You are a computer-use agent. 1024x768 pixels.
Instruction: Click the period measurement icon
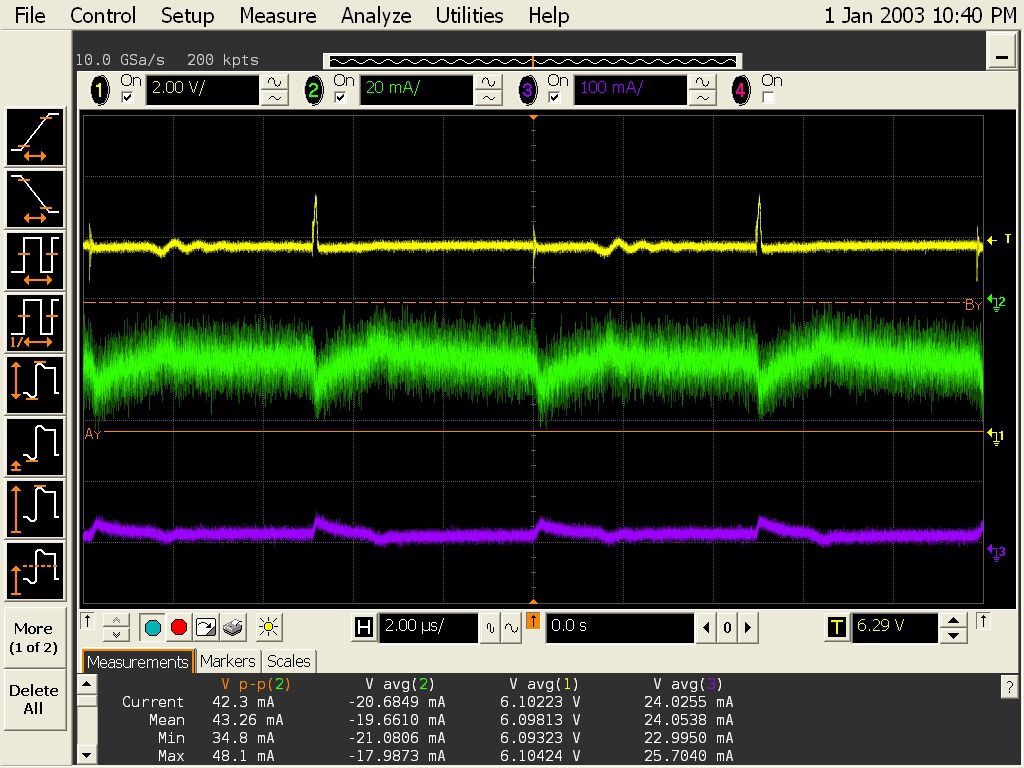[35, 260]
